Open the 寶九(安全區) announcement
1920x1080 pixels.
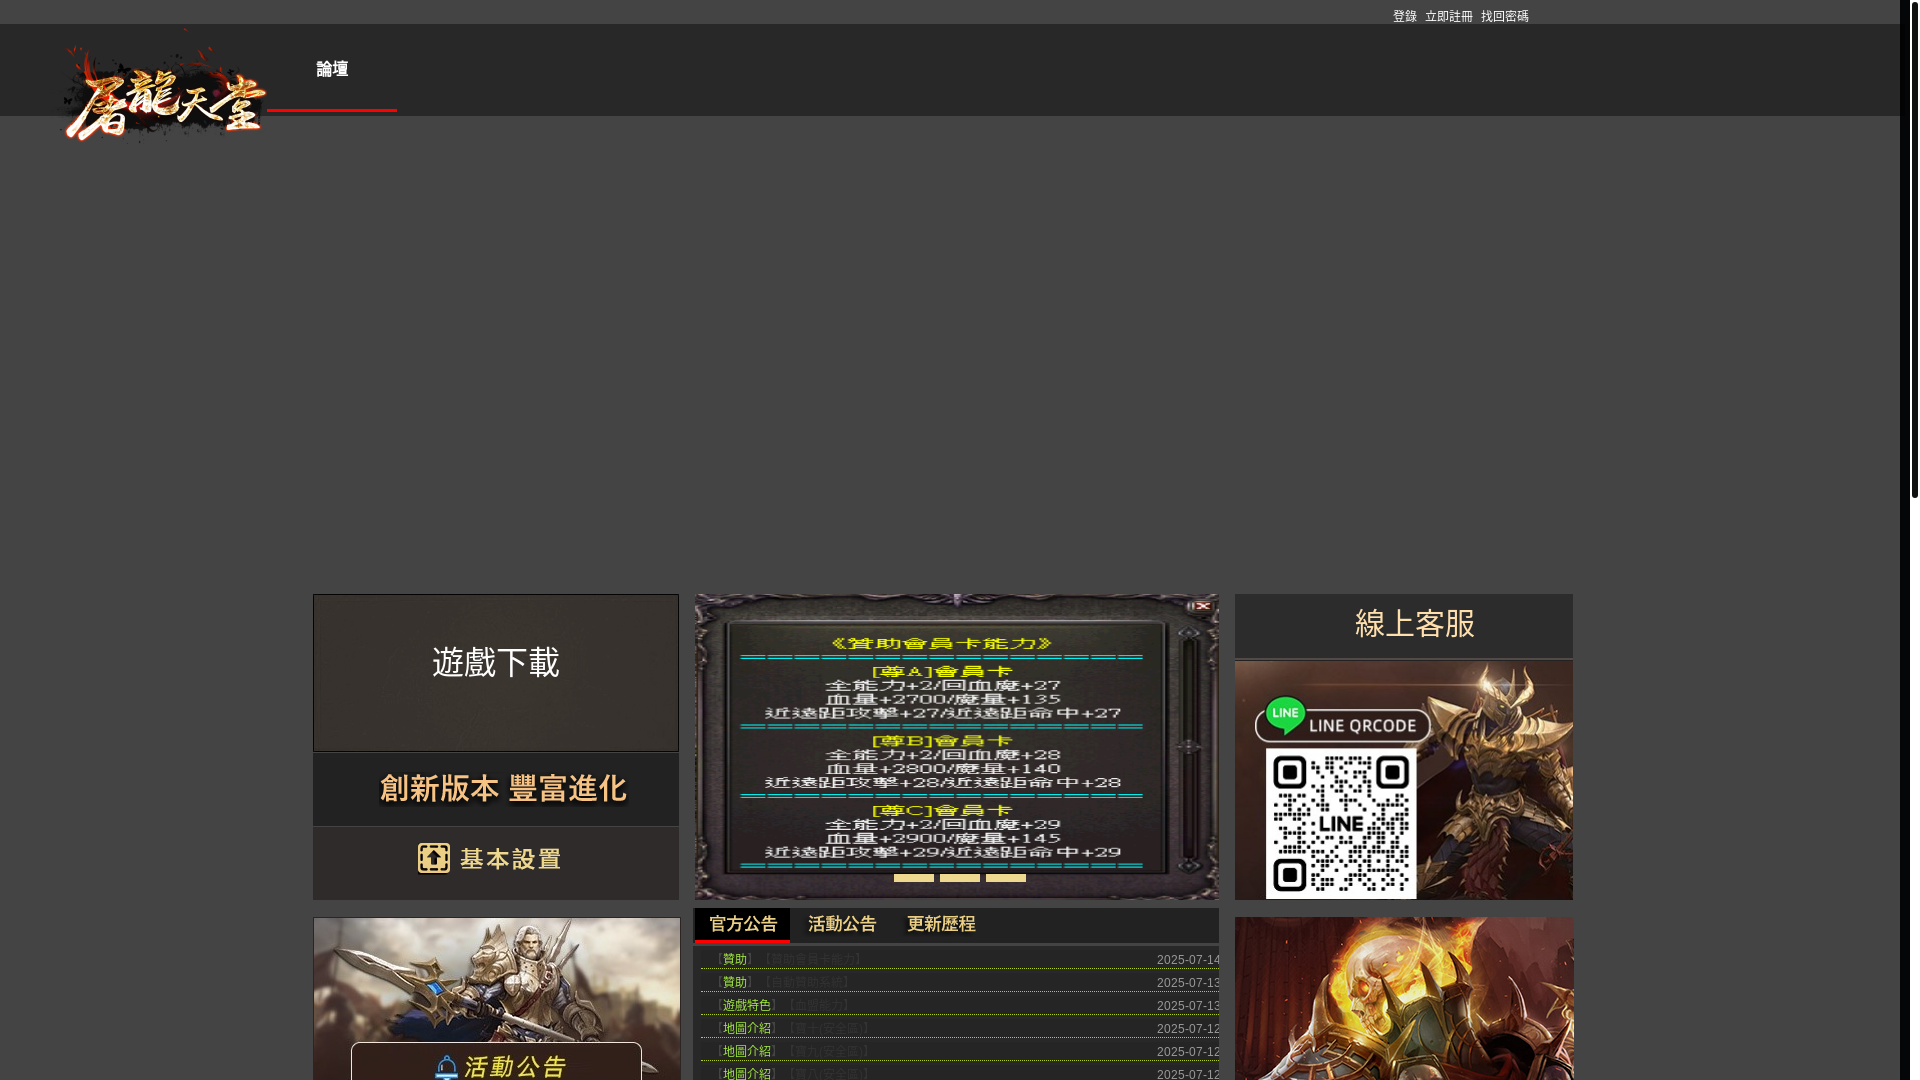coord(828,1051)
